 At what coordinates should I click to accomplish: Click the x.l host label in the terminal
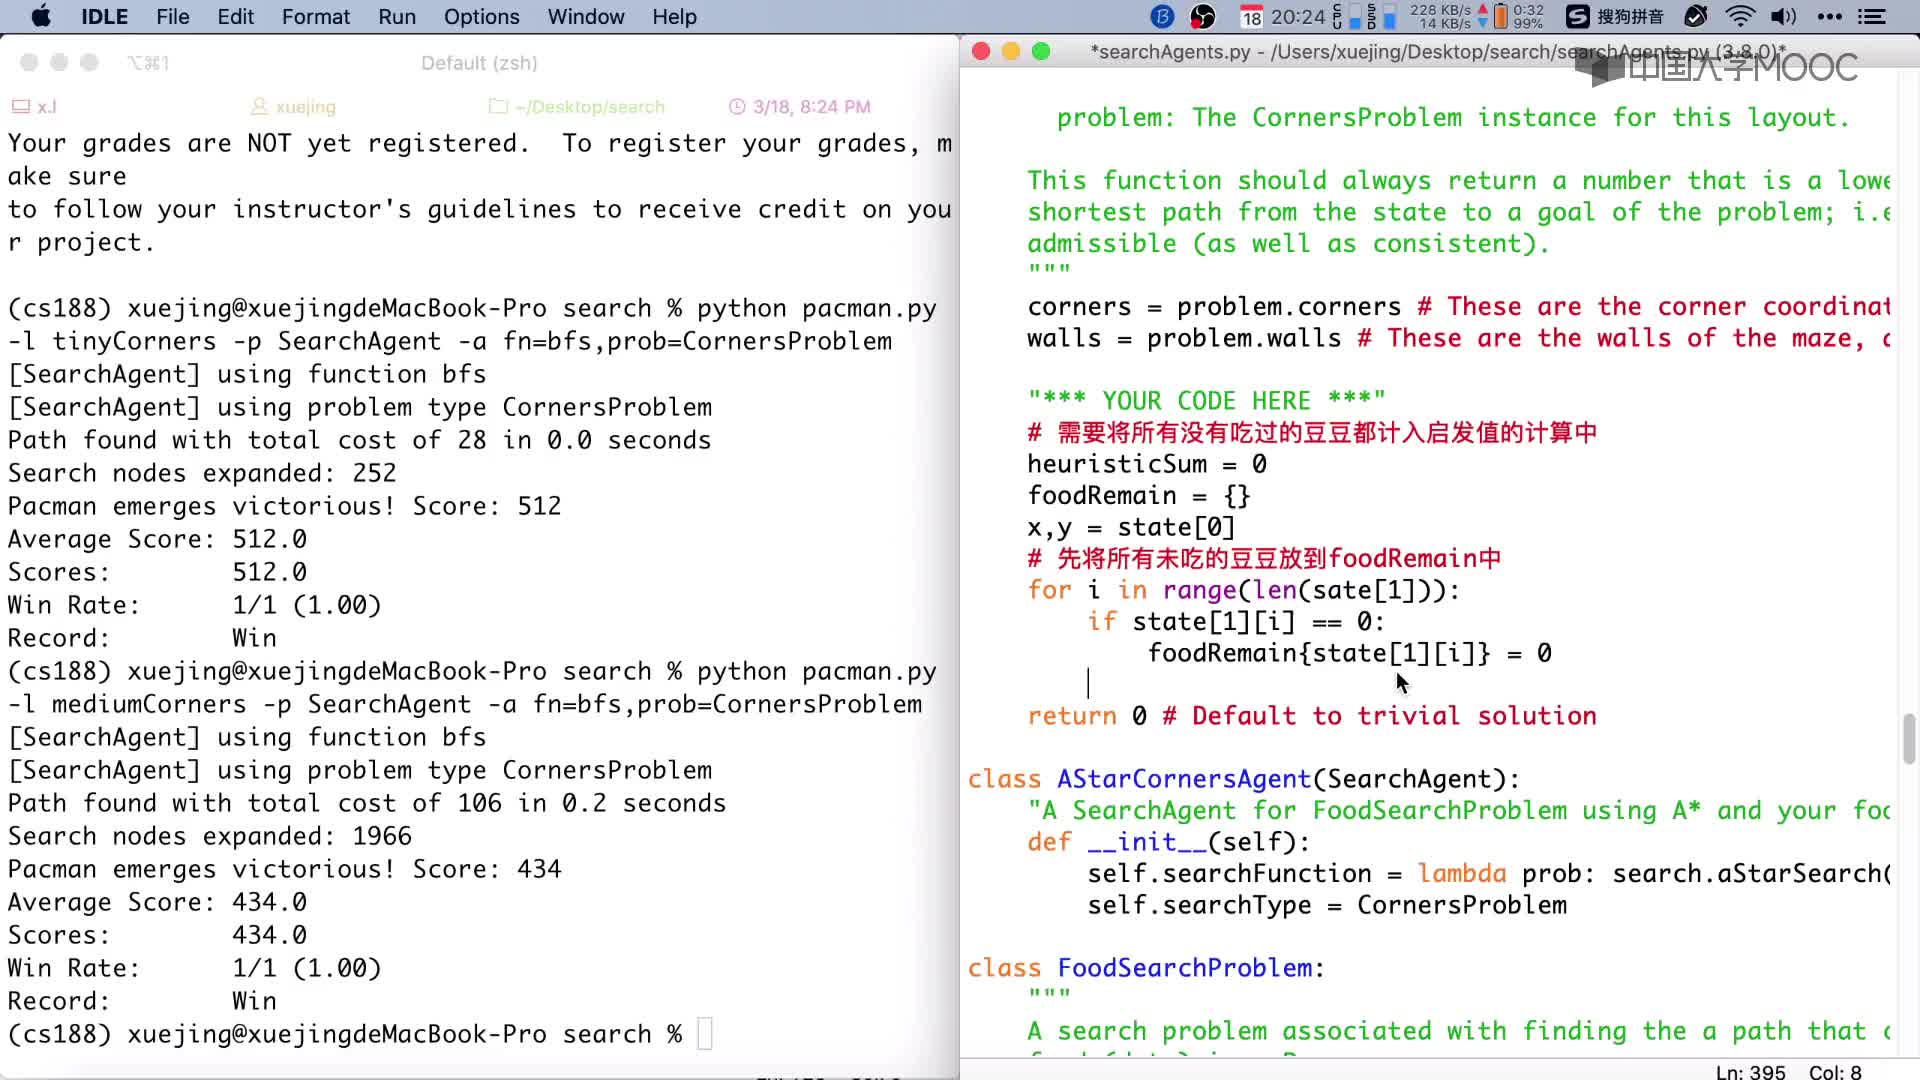34,106
